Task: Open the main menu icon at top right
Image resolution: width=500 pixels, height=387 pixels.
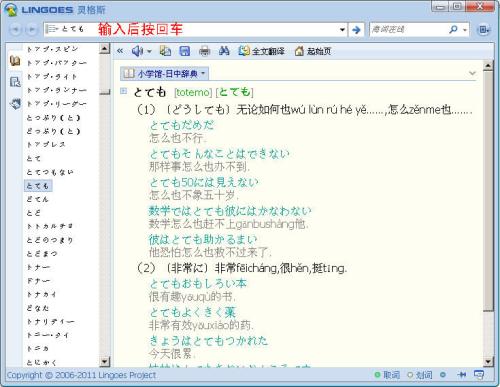Action: 483,30
